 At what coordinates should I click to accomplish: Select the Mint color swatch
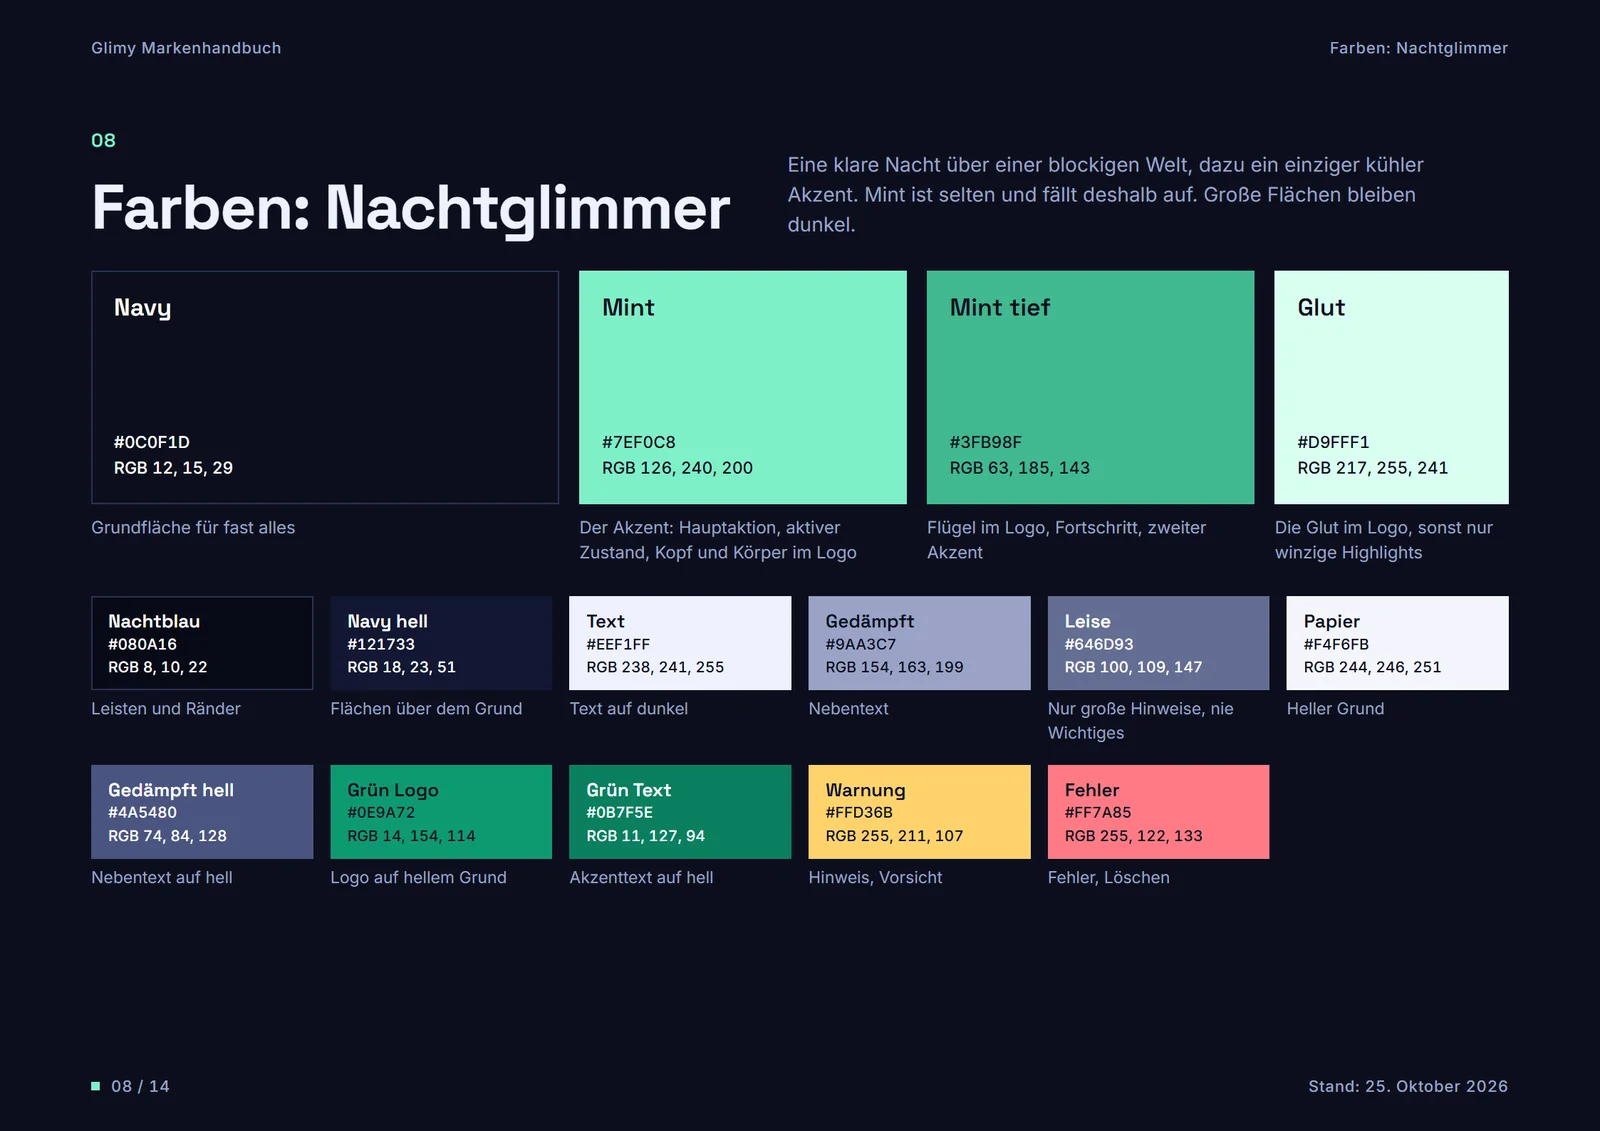(x=743, y=387)
